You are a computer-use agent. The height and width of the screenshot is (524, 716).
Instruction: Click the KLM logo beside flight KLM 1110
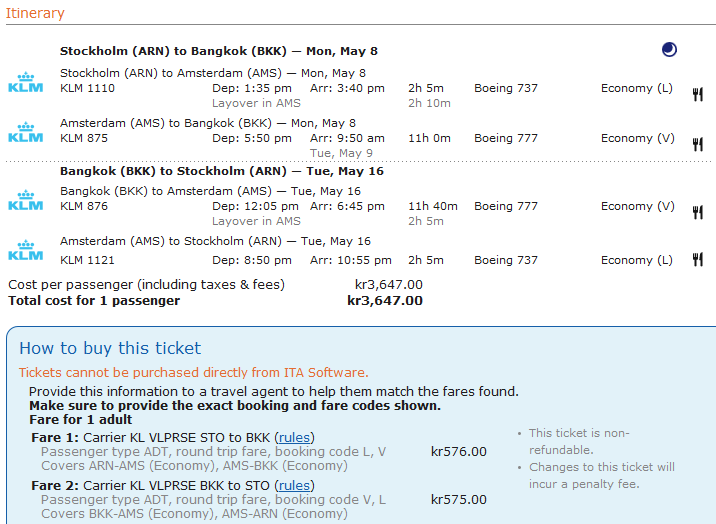pos(25,82)
